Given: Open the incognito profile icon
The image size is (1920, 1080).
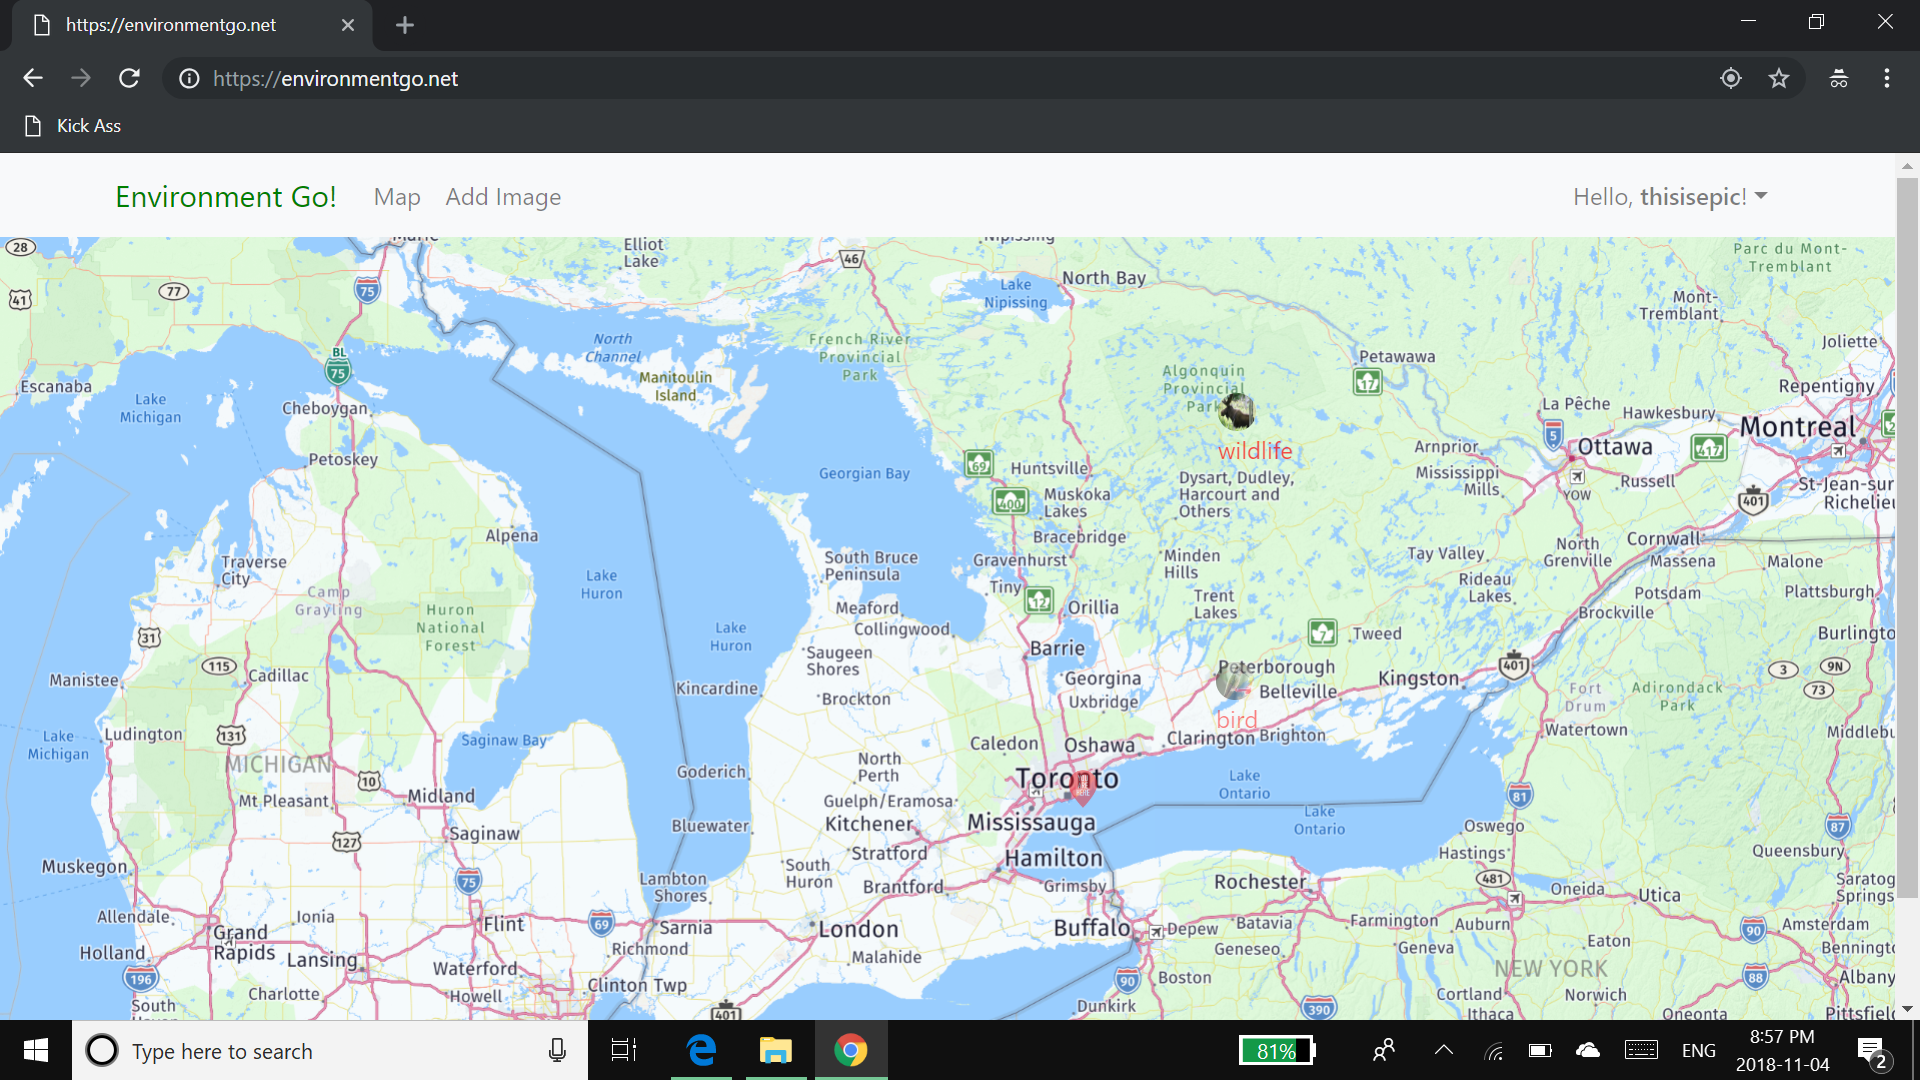Looking at the screenshot, I should point(1839,78).
